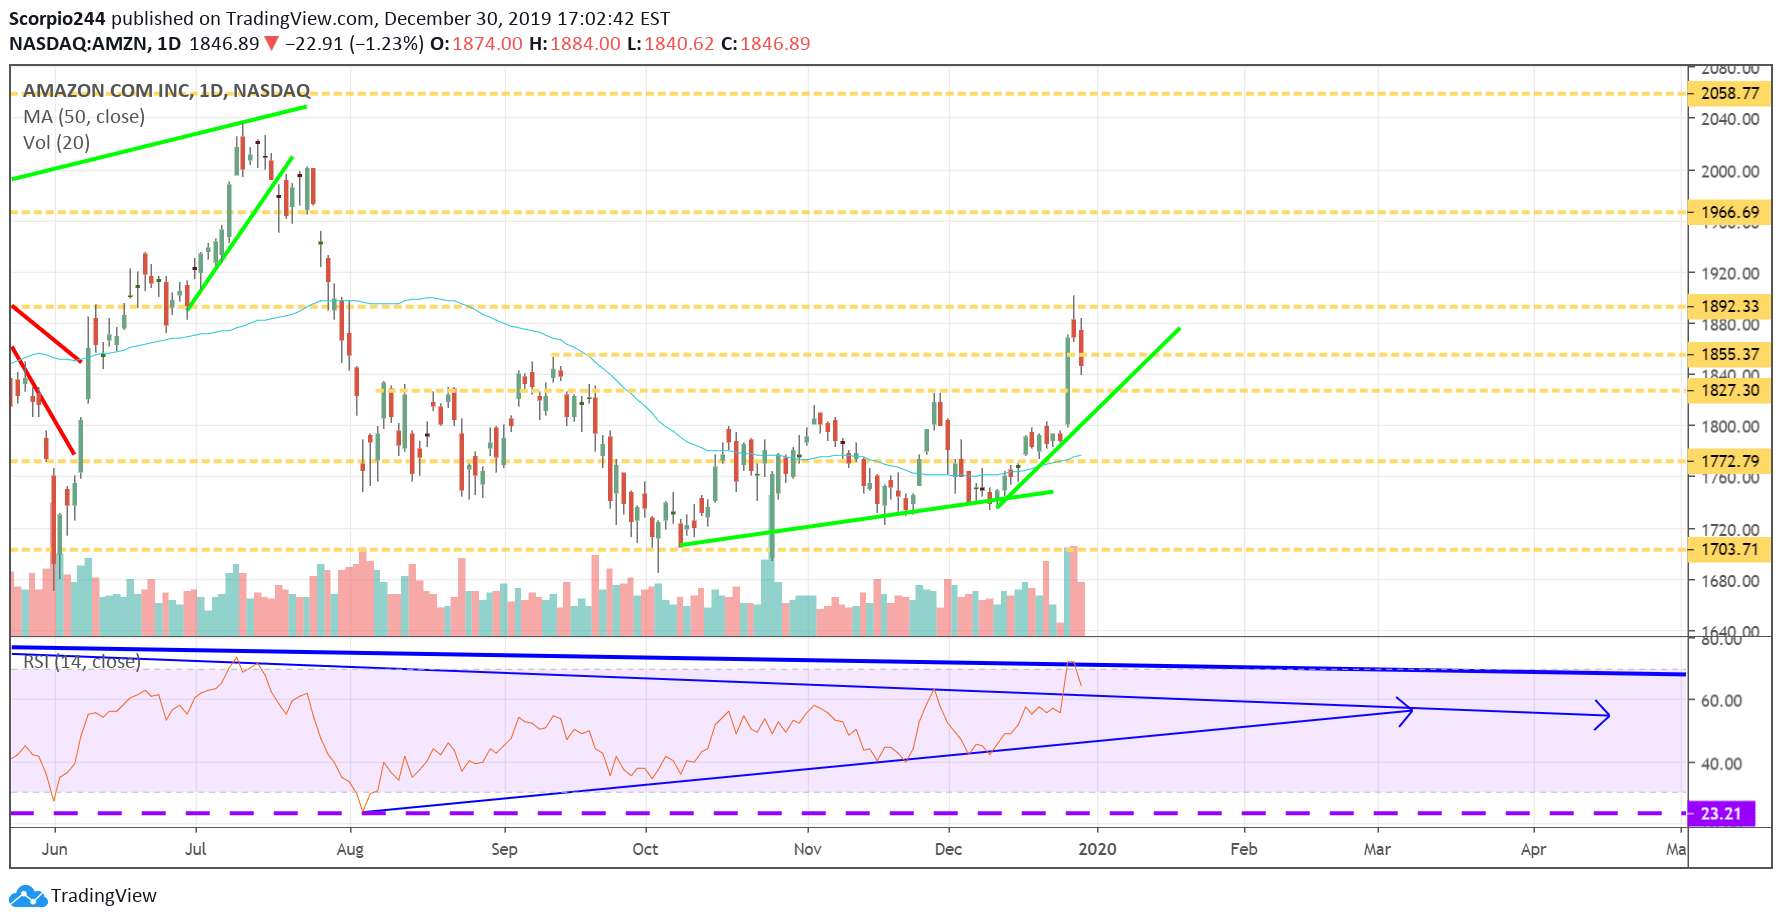Click the Aug label on time axis

(350, 849)
